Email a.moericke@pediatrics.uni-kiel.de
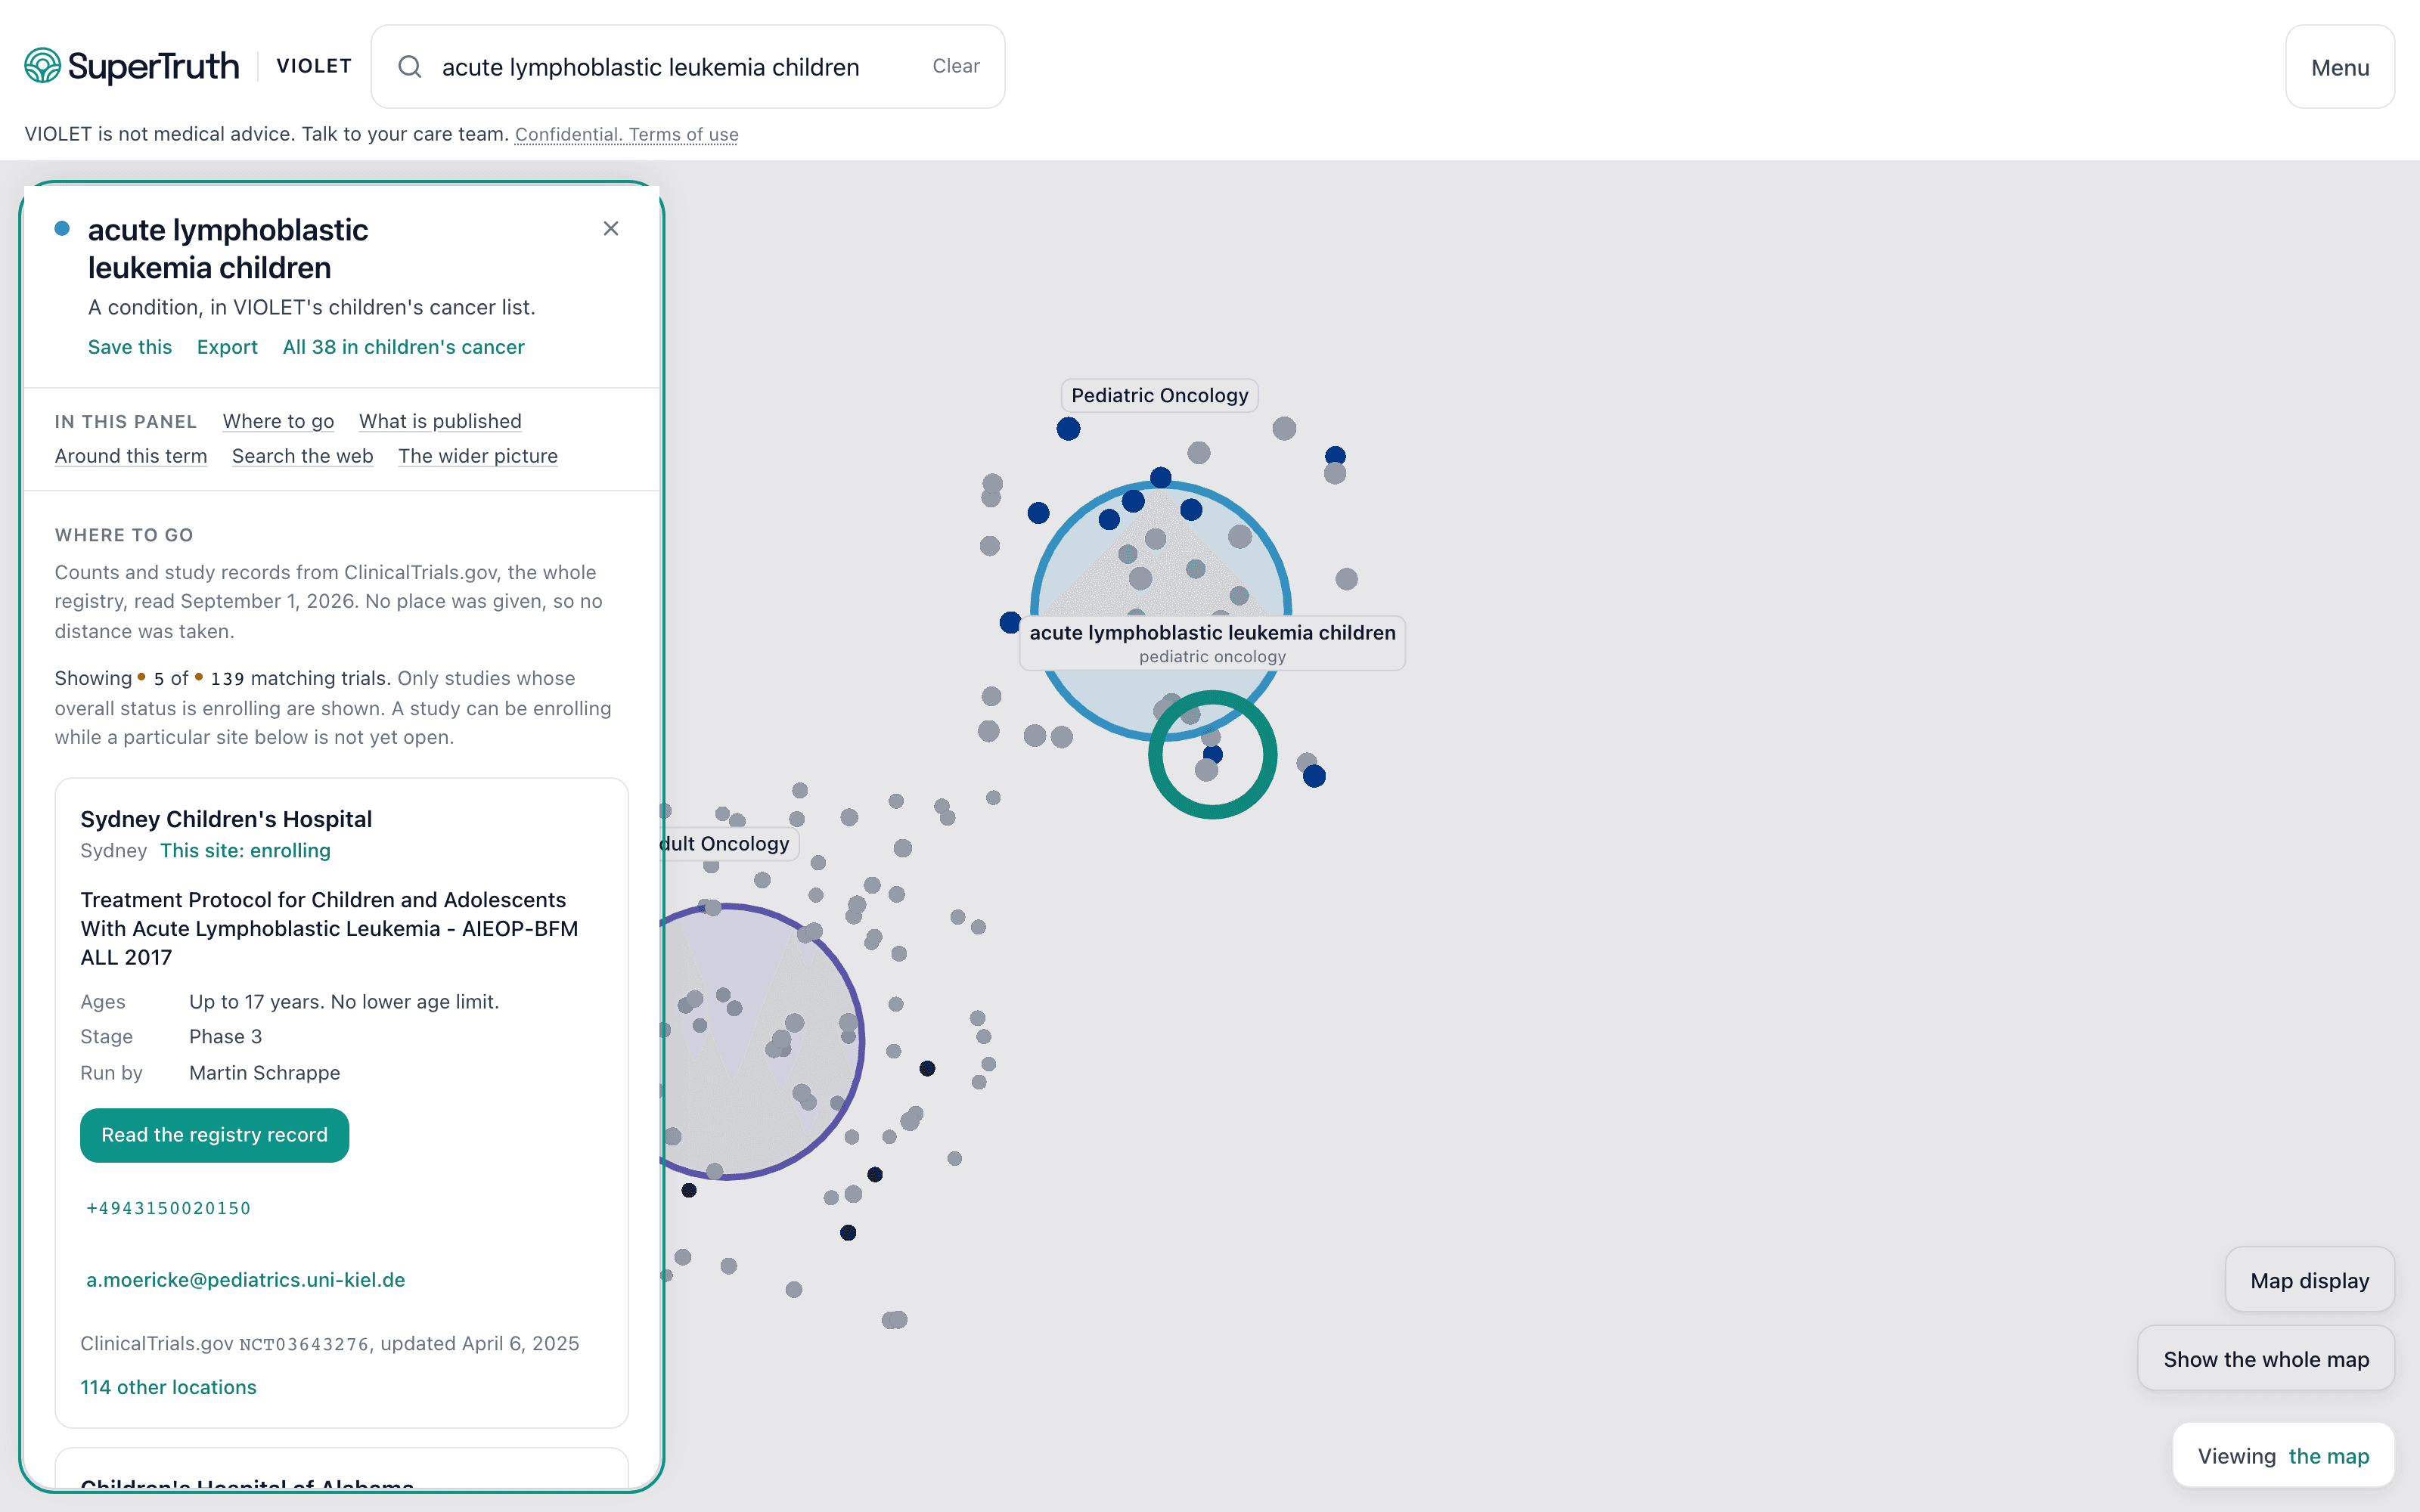The height and width of the screenshot is (1512, 2420). [246, 1280]
